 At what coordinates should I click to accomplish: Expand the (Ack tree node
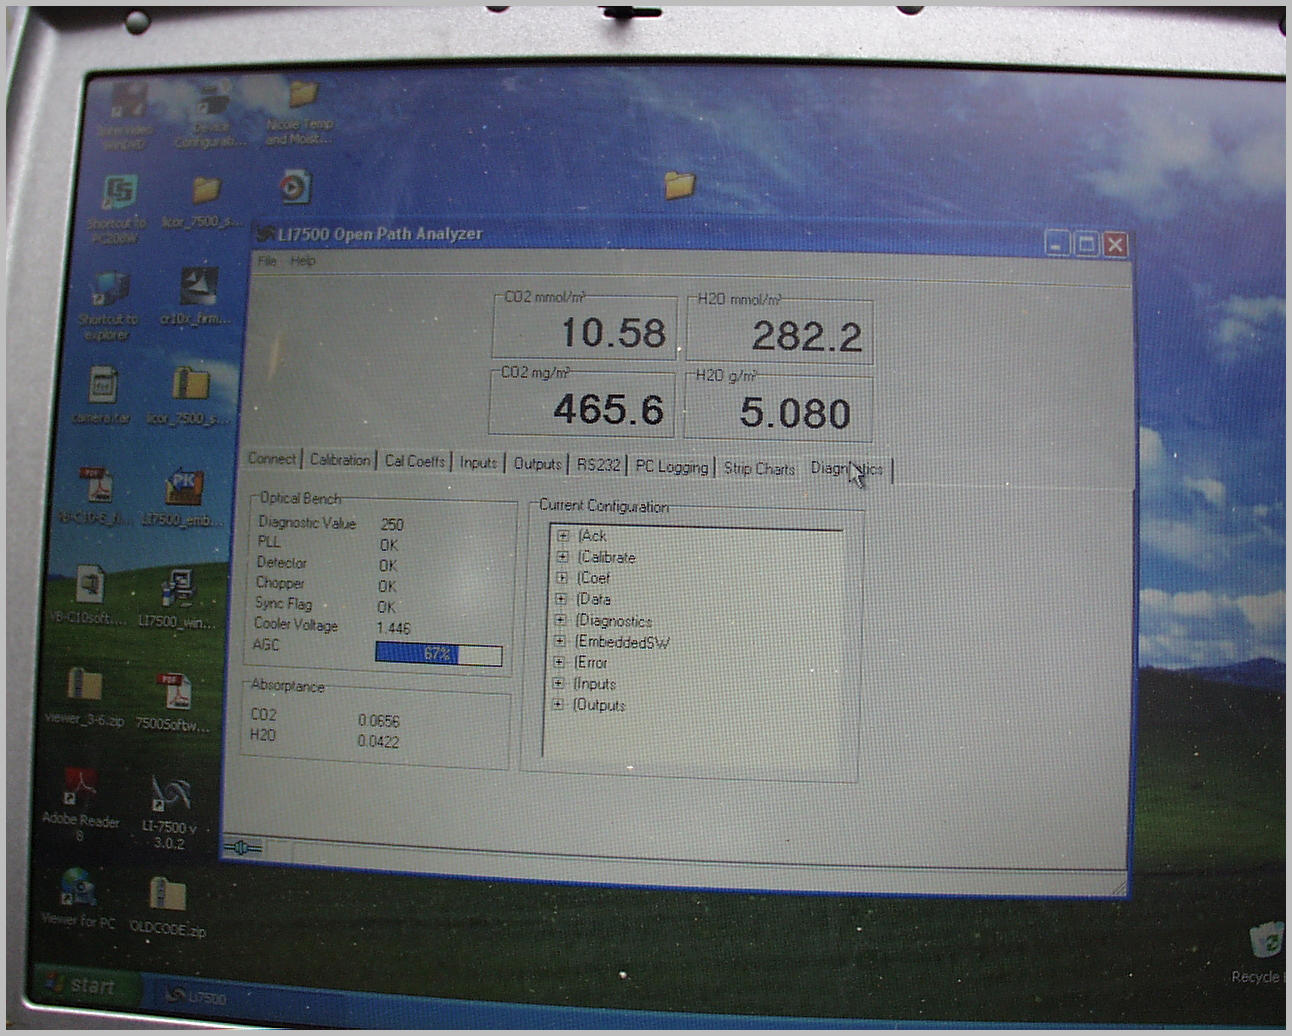(x=562, y=536)
